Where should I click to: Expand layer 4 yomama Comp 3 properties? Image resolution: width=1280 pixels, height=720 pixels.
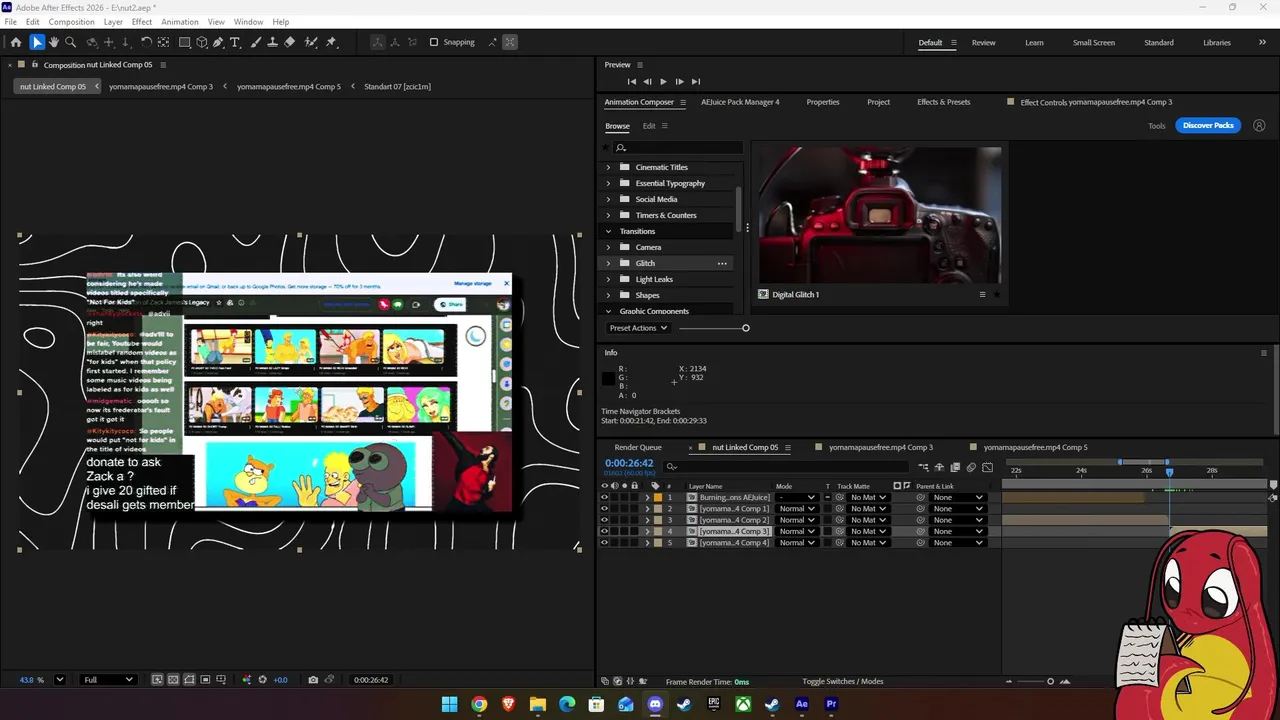click(x=647, y=531)
